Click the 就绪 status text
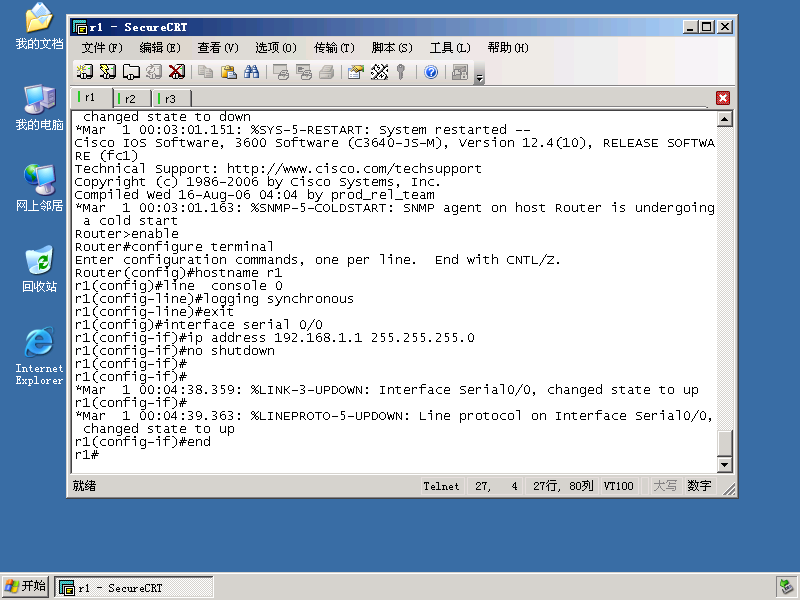Viewport: 800px width, 600px height. click(x=84, y=486)
